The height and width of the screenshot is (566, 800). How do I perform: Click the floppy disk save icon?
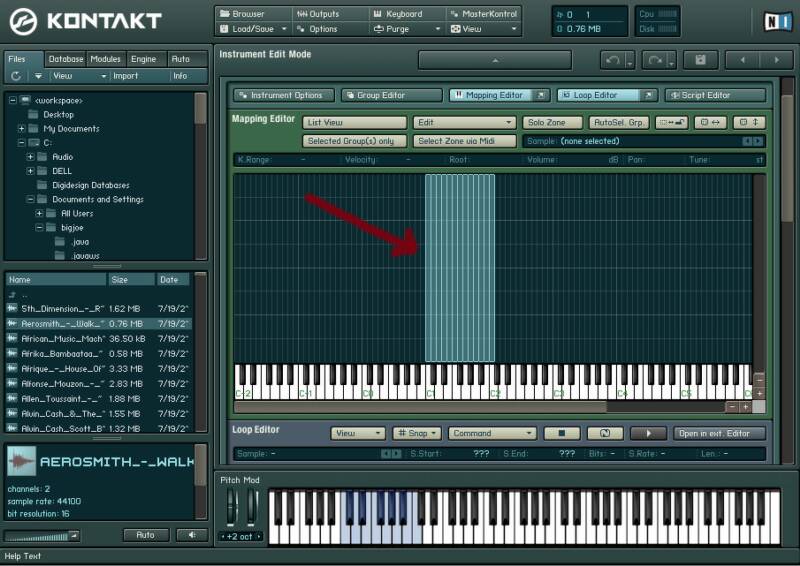(x=700, y=60)
